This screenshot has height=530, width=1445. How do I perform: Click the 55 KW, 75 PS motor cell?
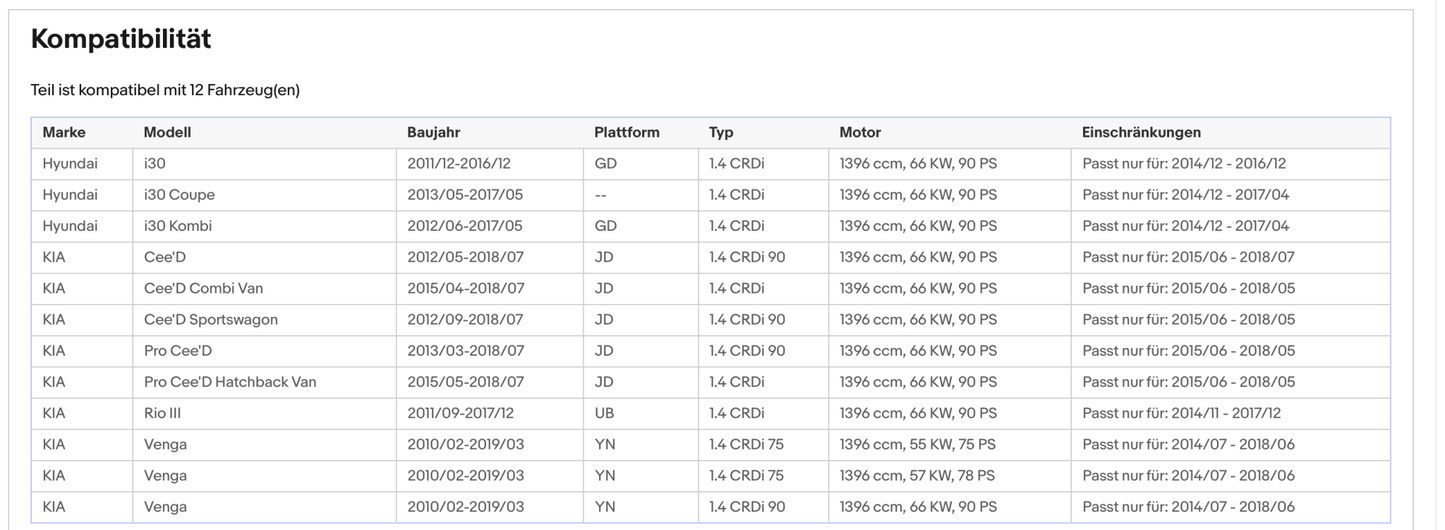917,444
